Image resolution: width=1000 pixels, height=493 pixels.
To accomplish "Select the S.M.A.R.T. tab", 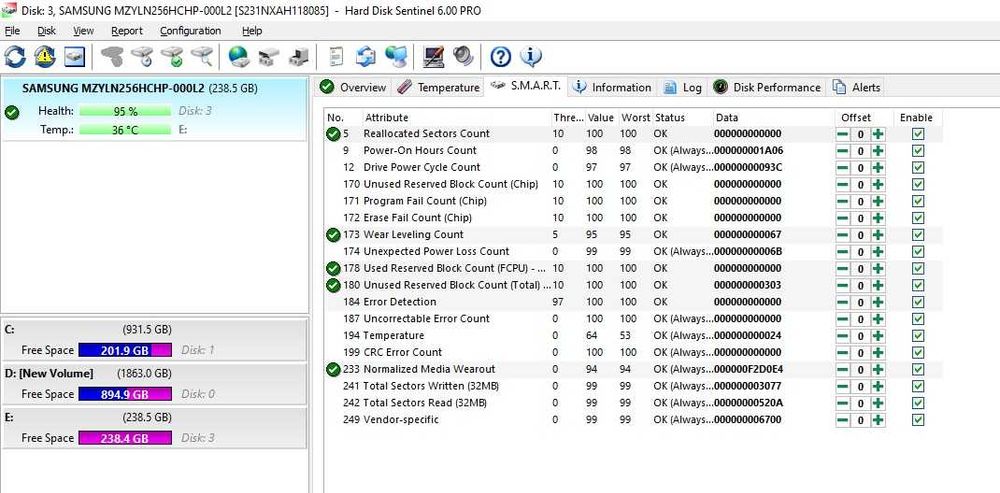I will pyautogui.click(x=526, y=86).
